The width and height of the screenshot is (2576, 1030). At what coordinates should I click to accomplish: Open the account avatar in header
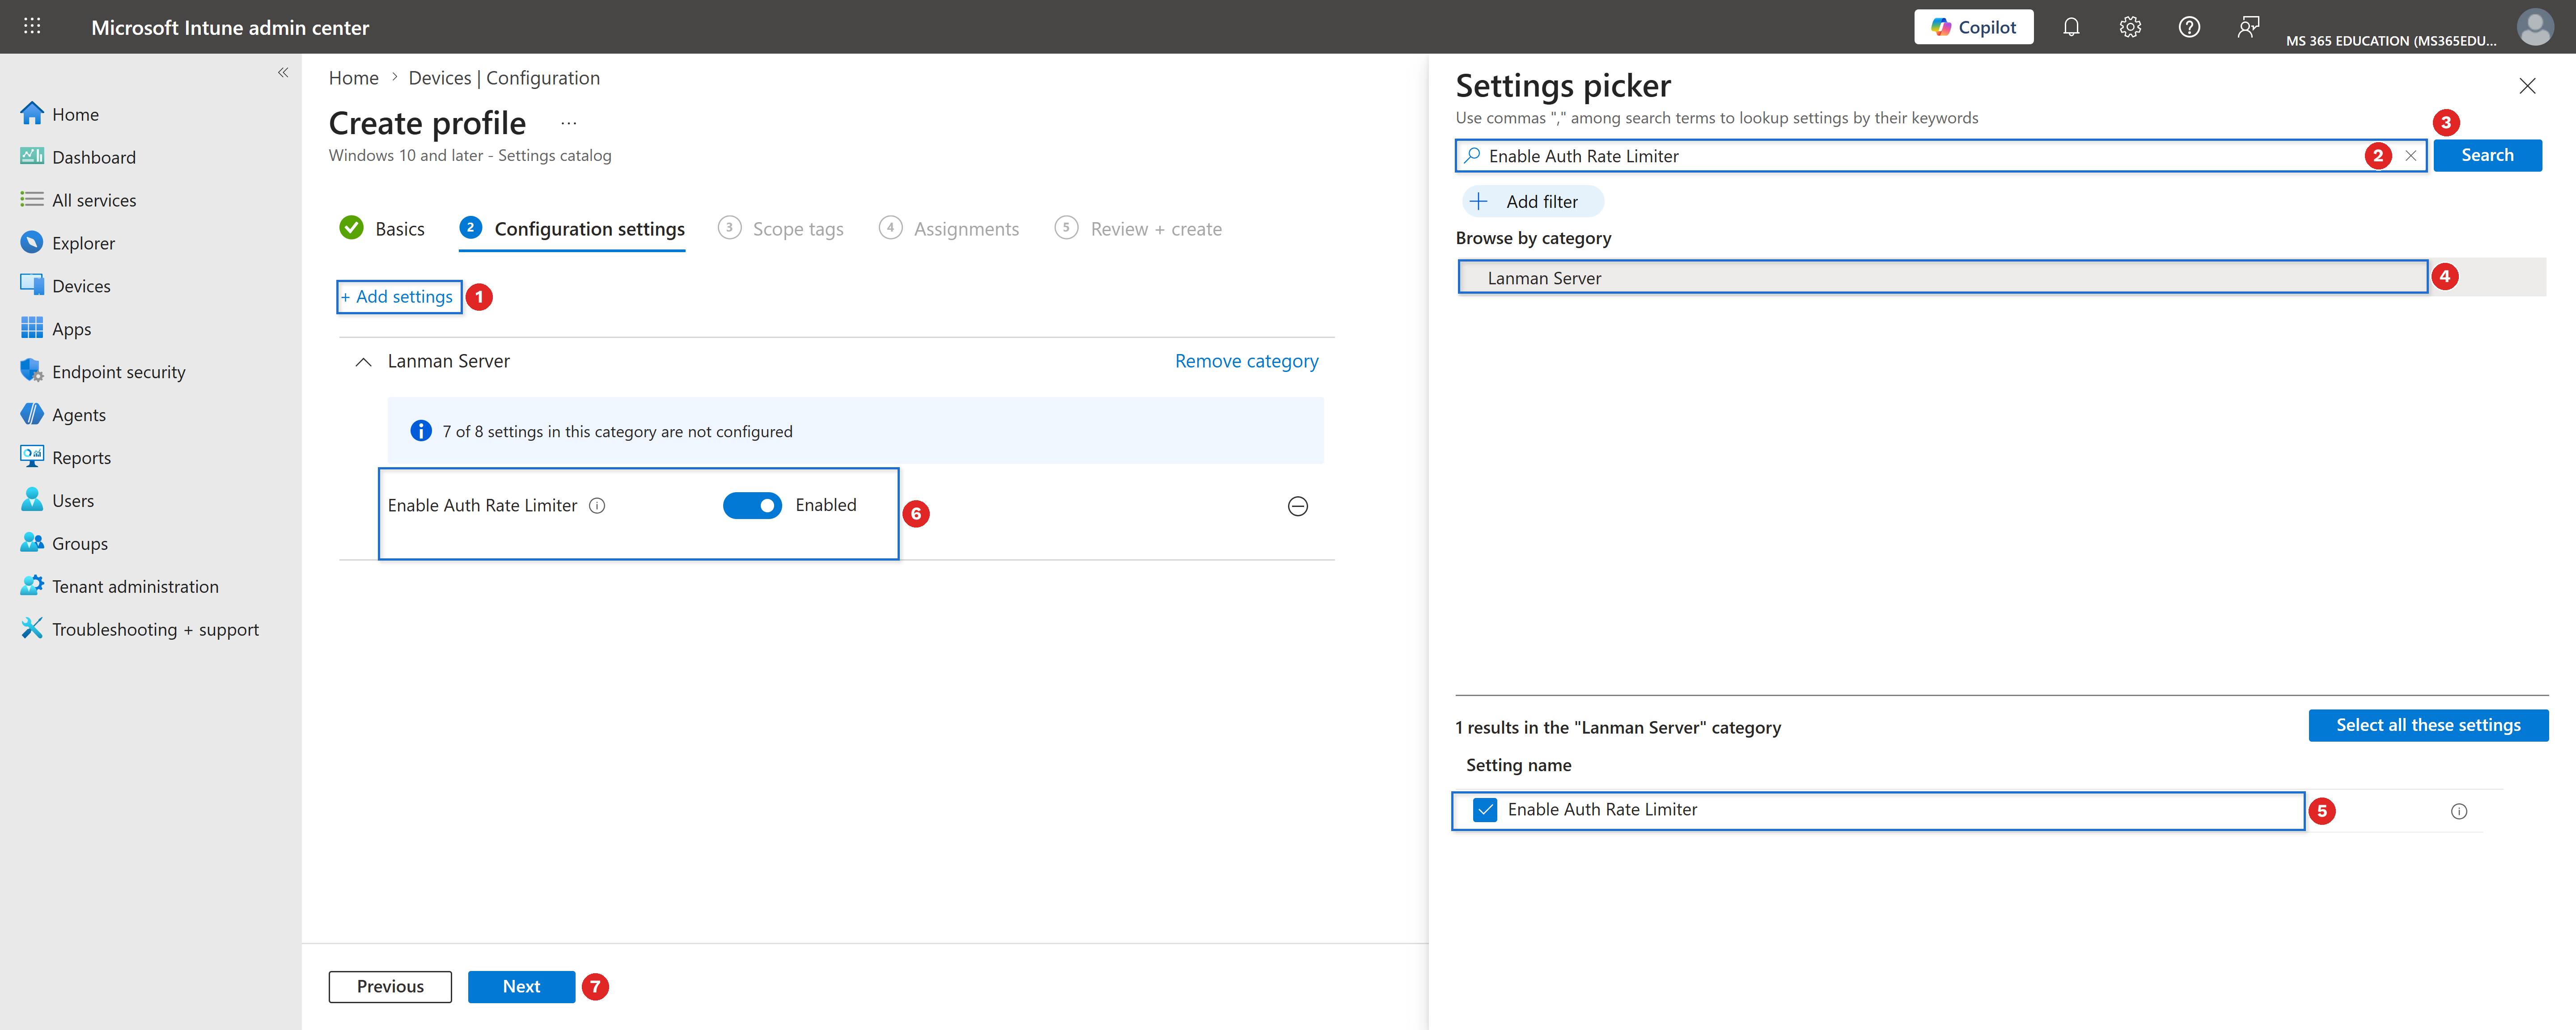coord(2535,27)
